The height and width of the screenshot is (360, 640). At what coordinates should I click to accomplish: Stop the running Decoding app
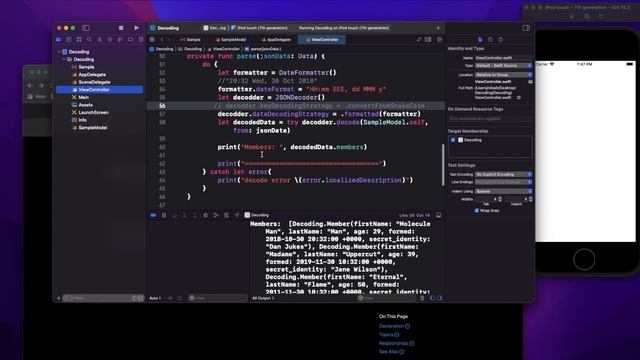[121, 28]
